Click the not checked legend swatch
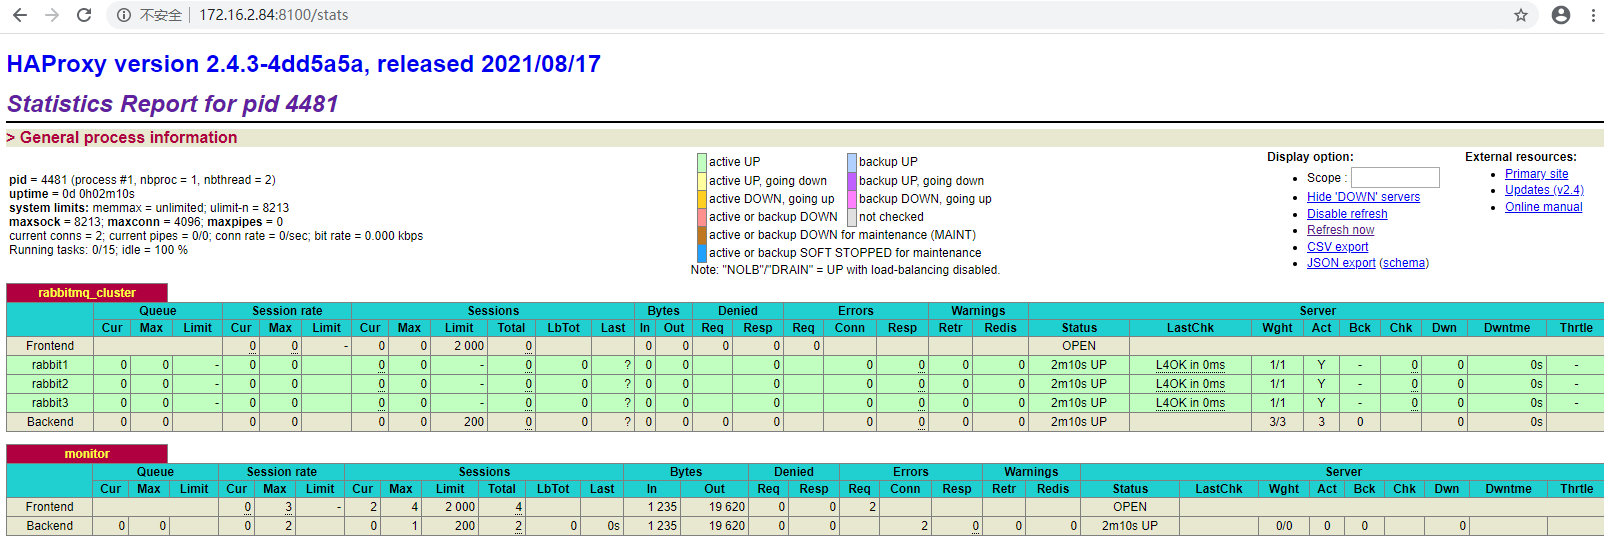Screen dimensions: 1604x548 (852, 217)
